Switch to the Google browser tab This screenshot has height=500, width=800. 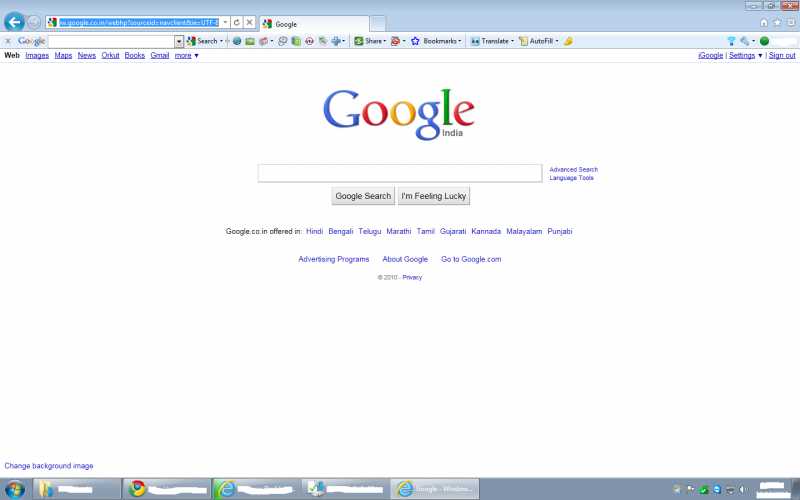pyautogui.click(x=314, y=24)
